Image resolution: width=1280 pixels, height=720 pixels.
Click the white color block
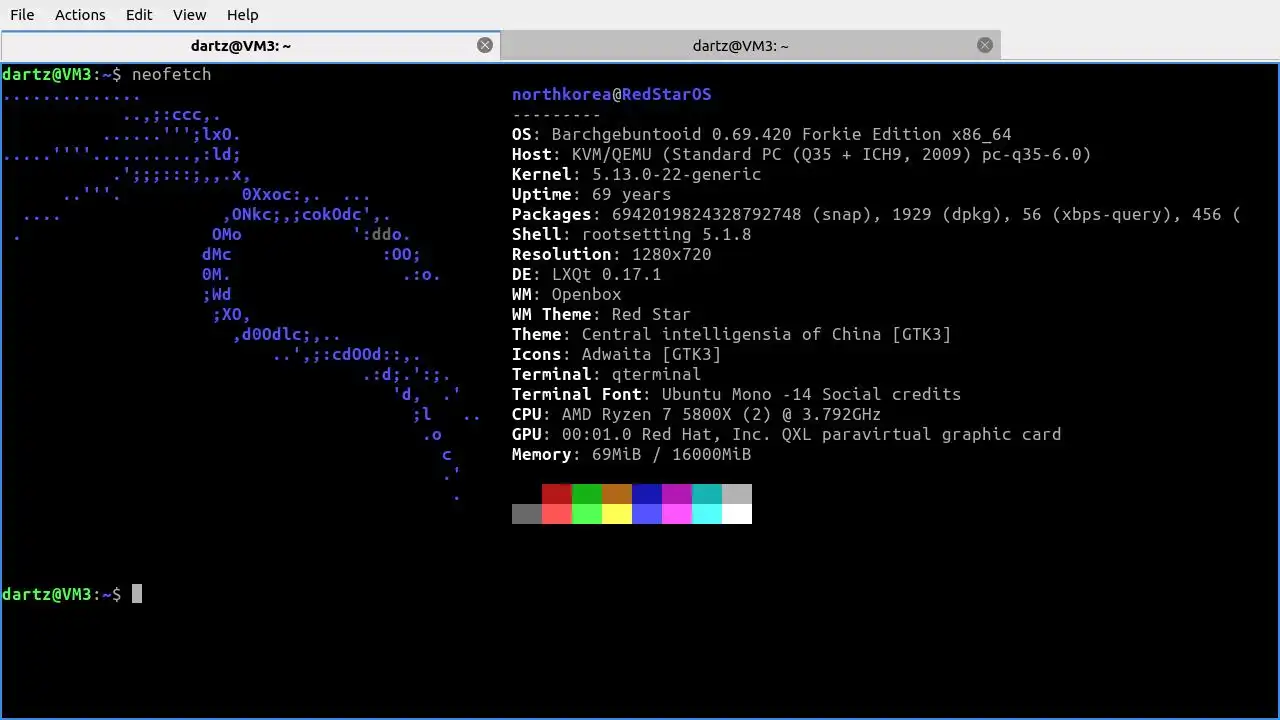[737, 514]
